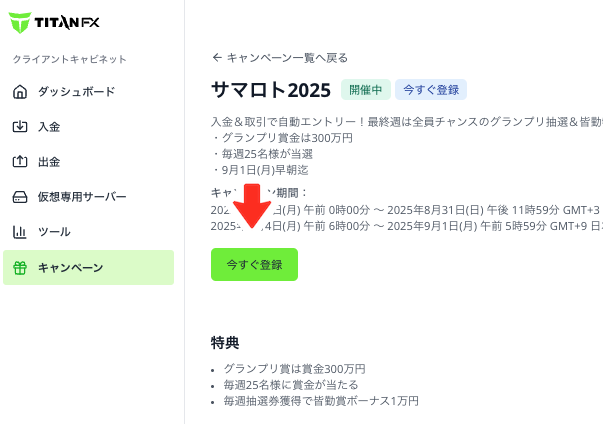The image size is (603, 424).
Task: Click the green 今すぐ登録 button
Action: [254, 264]
